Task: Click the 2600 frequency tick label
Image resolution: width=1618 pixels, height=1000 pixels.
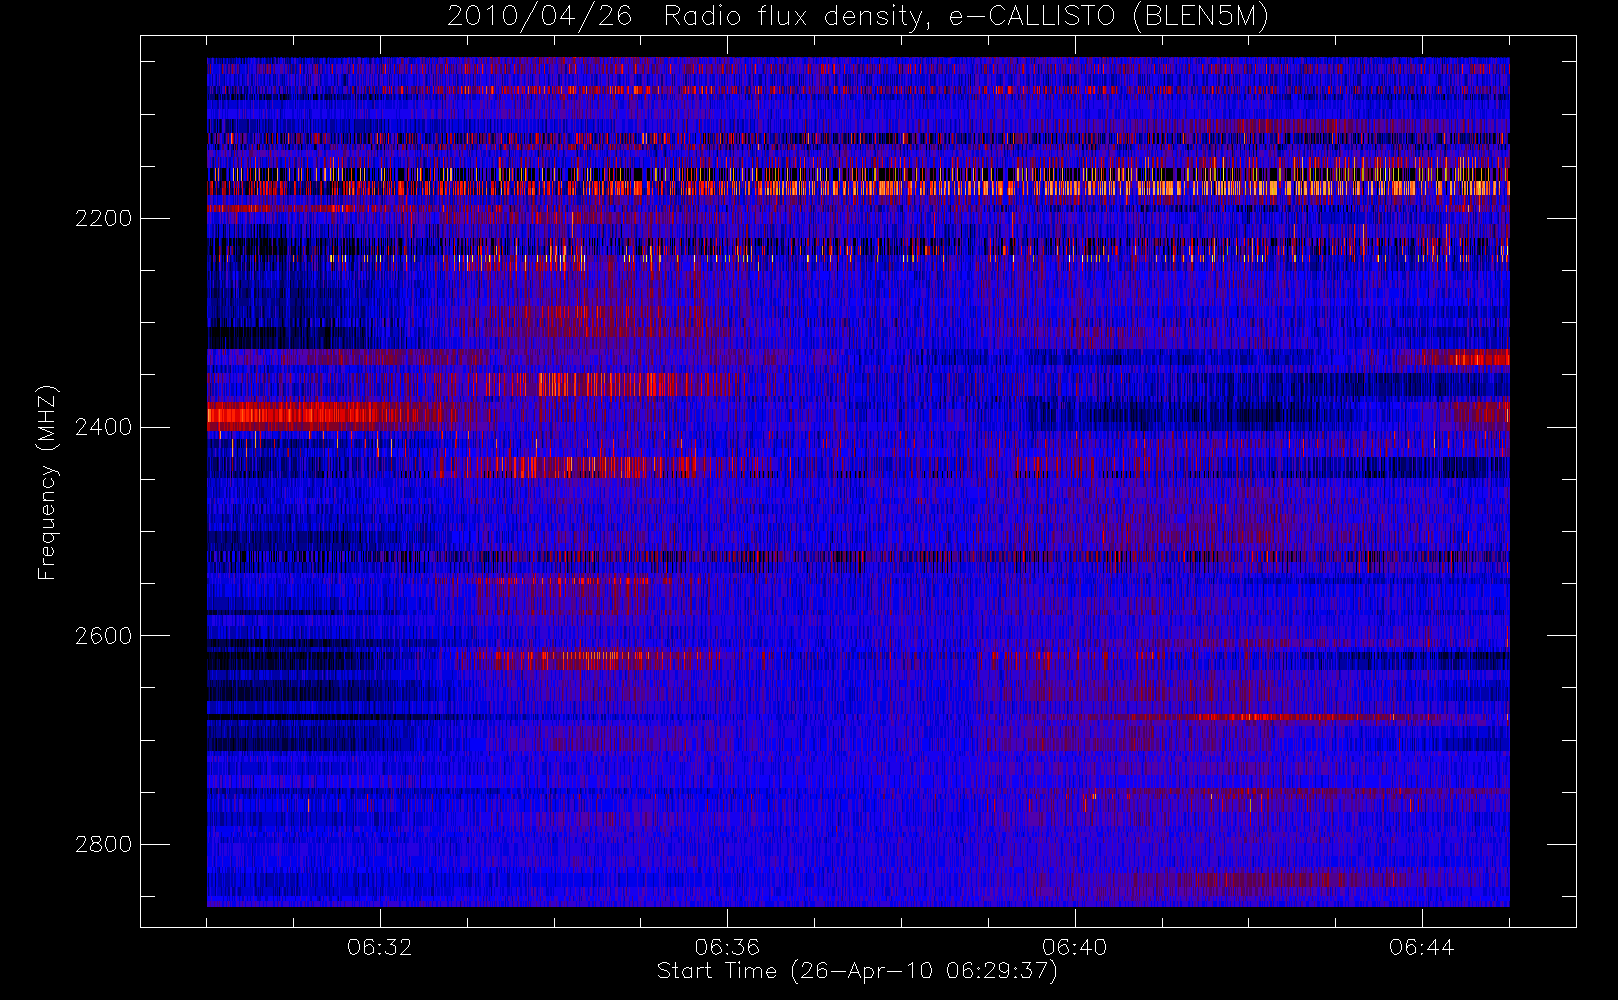Action: [103, 636]
